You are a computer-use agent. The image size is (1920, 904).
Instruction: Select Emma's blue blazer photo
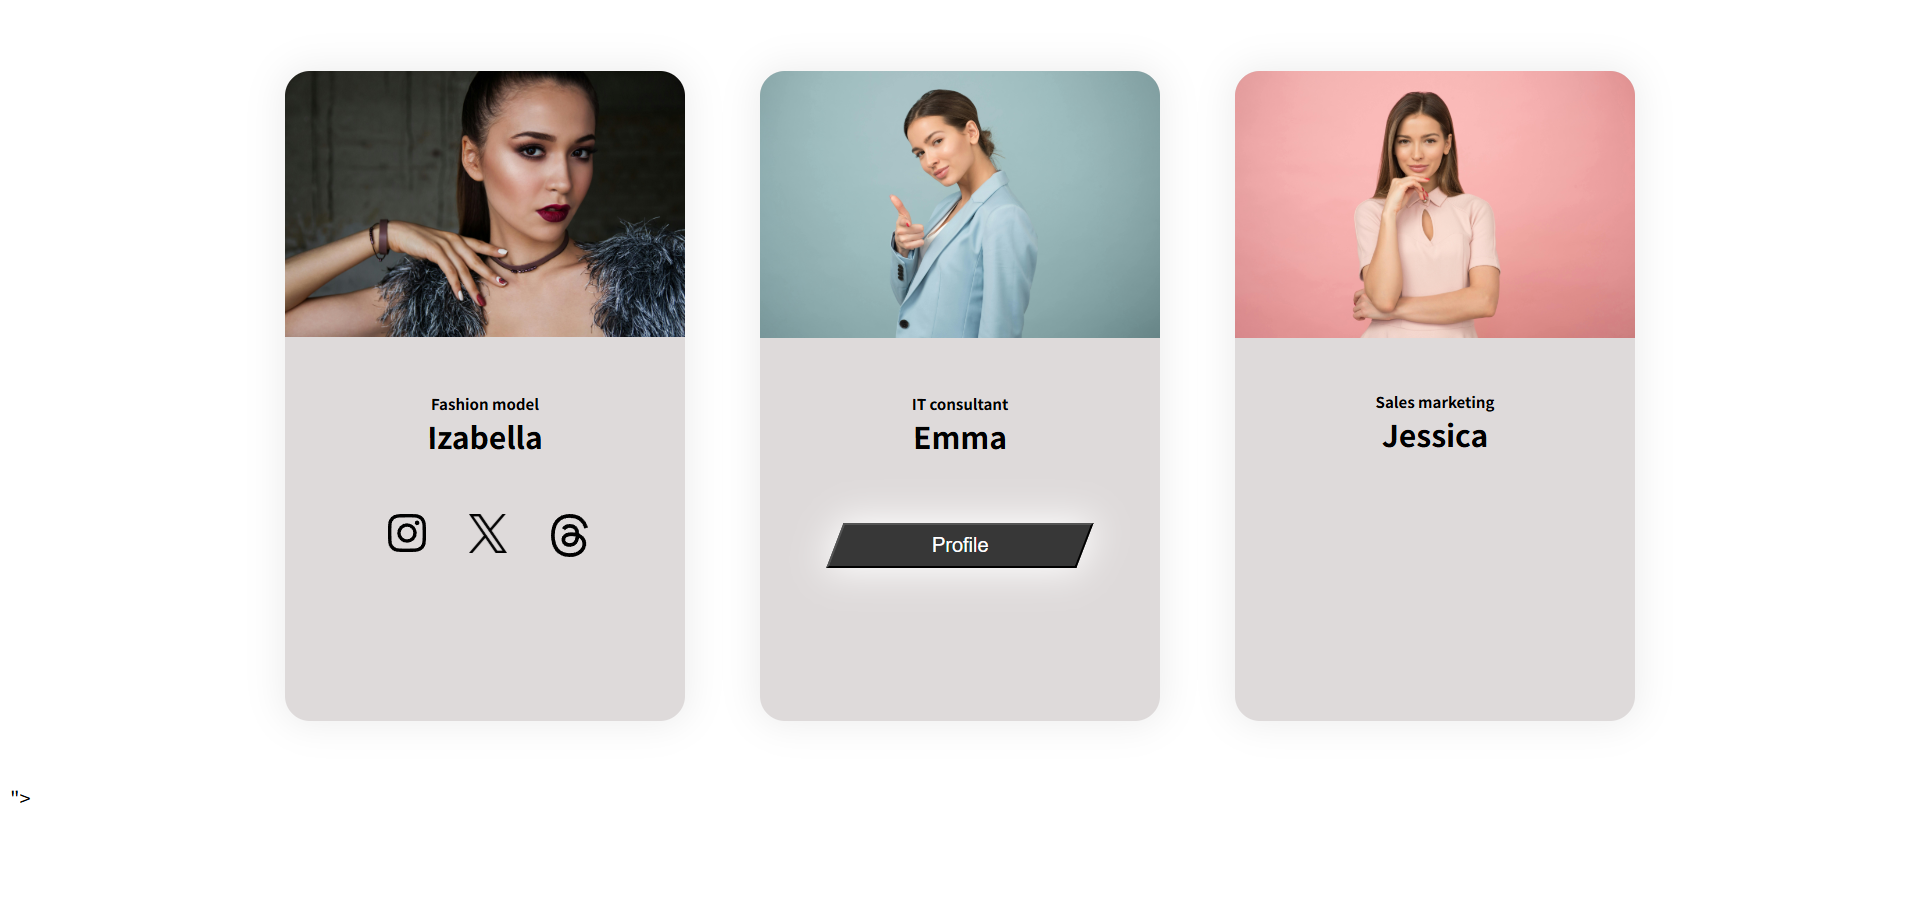click(960, 204)
